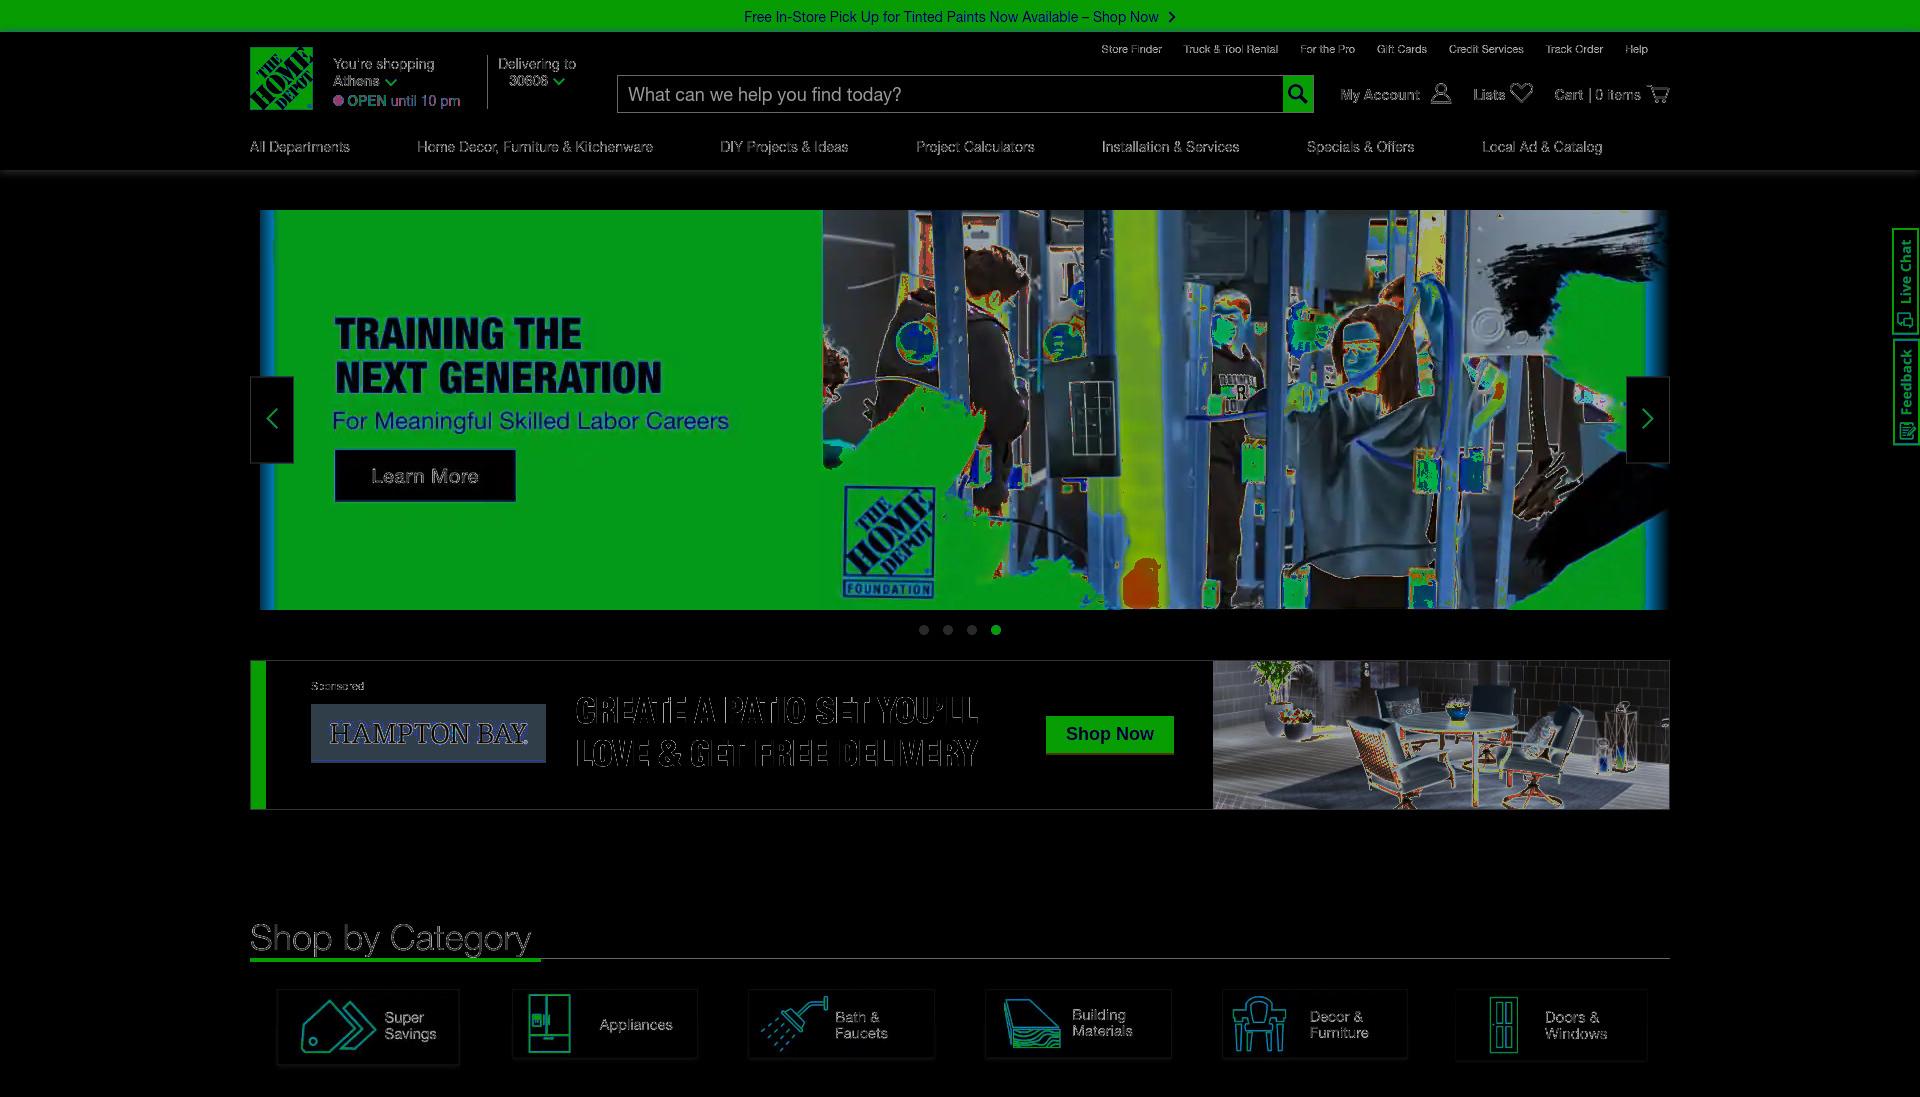Click 'OPEN until 10 pm' store status
1920x1097 pixels.
397,101
